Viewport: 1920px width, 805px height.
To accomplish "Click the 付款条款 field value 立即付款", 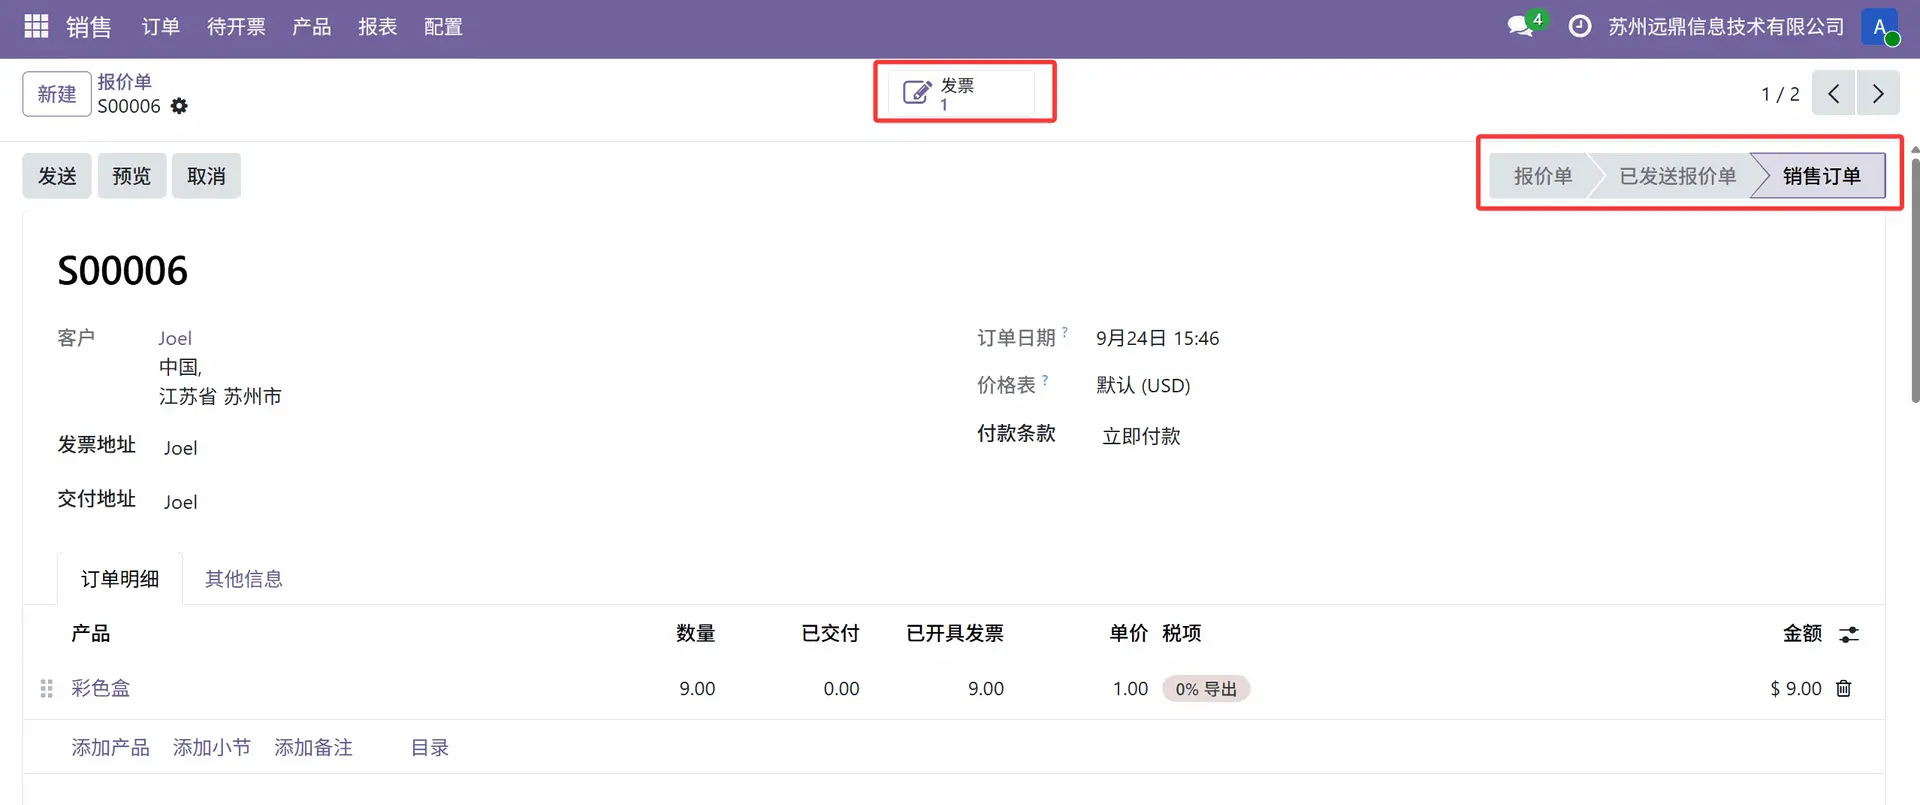I will pos(1141,436).
